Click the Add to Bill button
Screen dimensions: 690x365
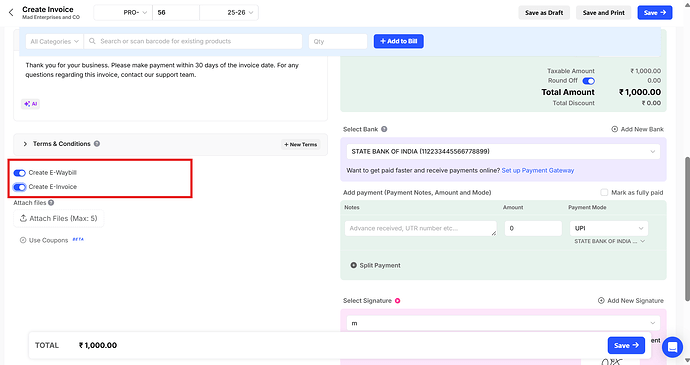click(399, 41)
